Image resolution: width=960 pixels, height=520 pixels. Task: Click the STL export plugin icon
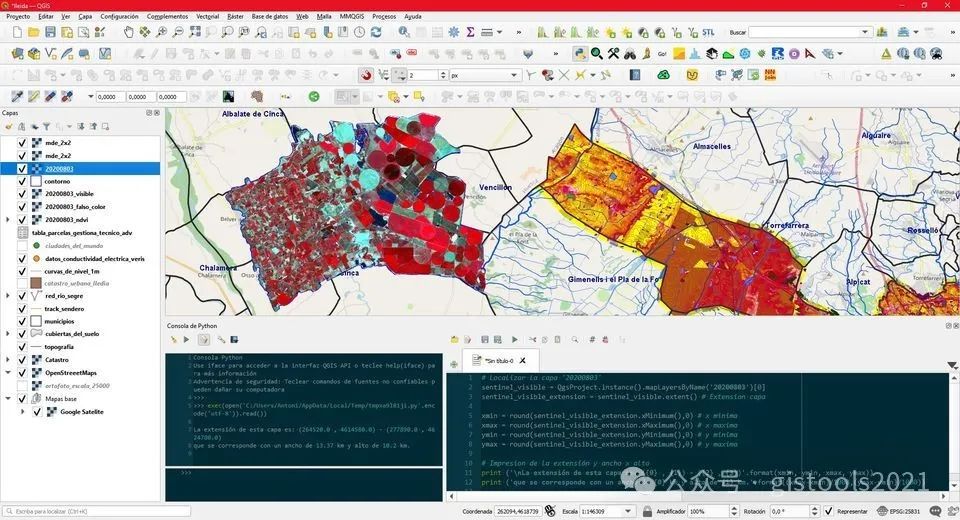[x=708, y=32]
